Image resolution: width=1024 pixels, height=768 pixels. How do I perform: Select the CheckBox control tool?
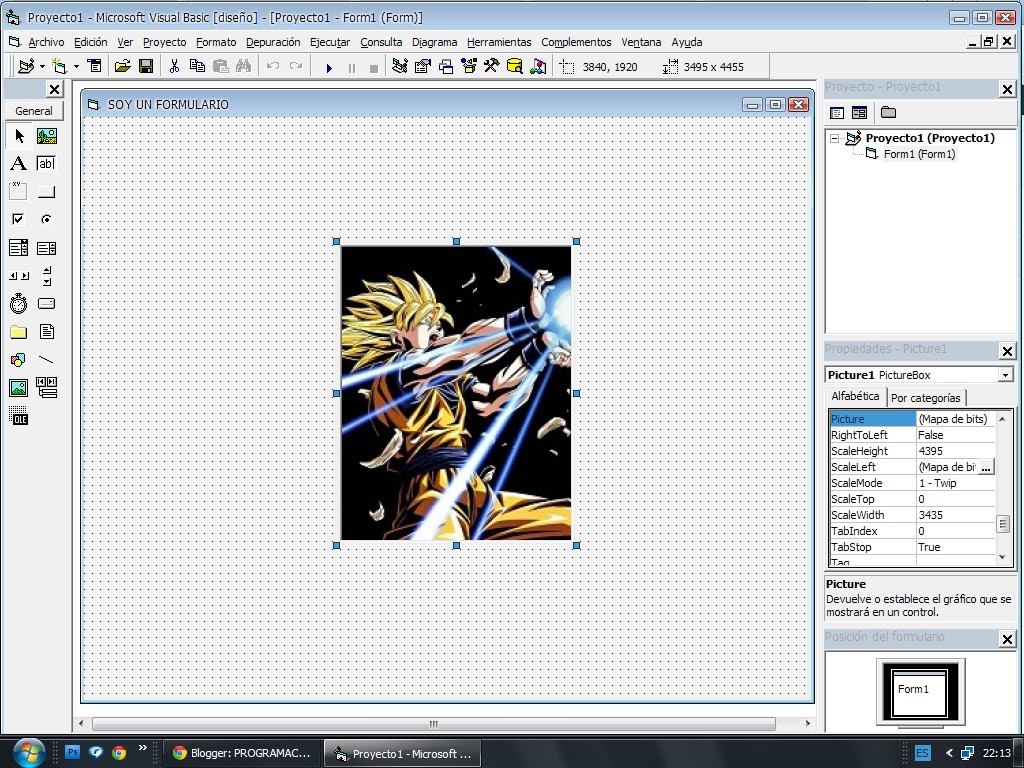pyautogui.click(x=17, y=217)
